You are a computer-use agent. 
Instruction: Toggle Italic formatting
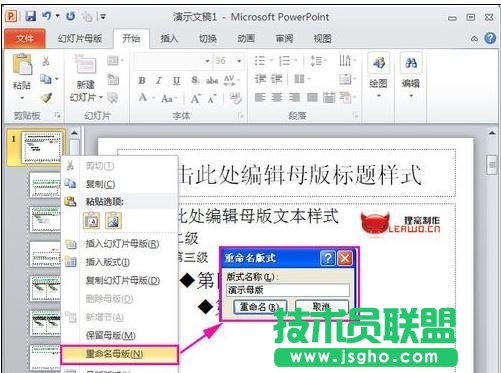coord(159,80)
